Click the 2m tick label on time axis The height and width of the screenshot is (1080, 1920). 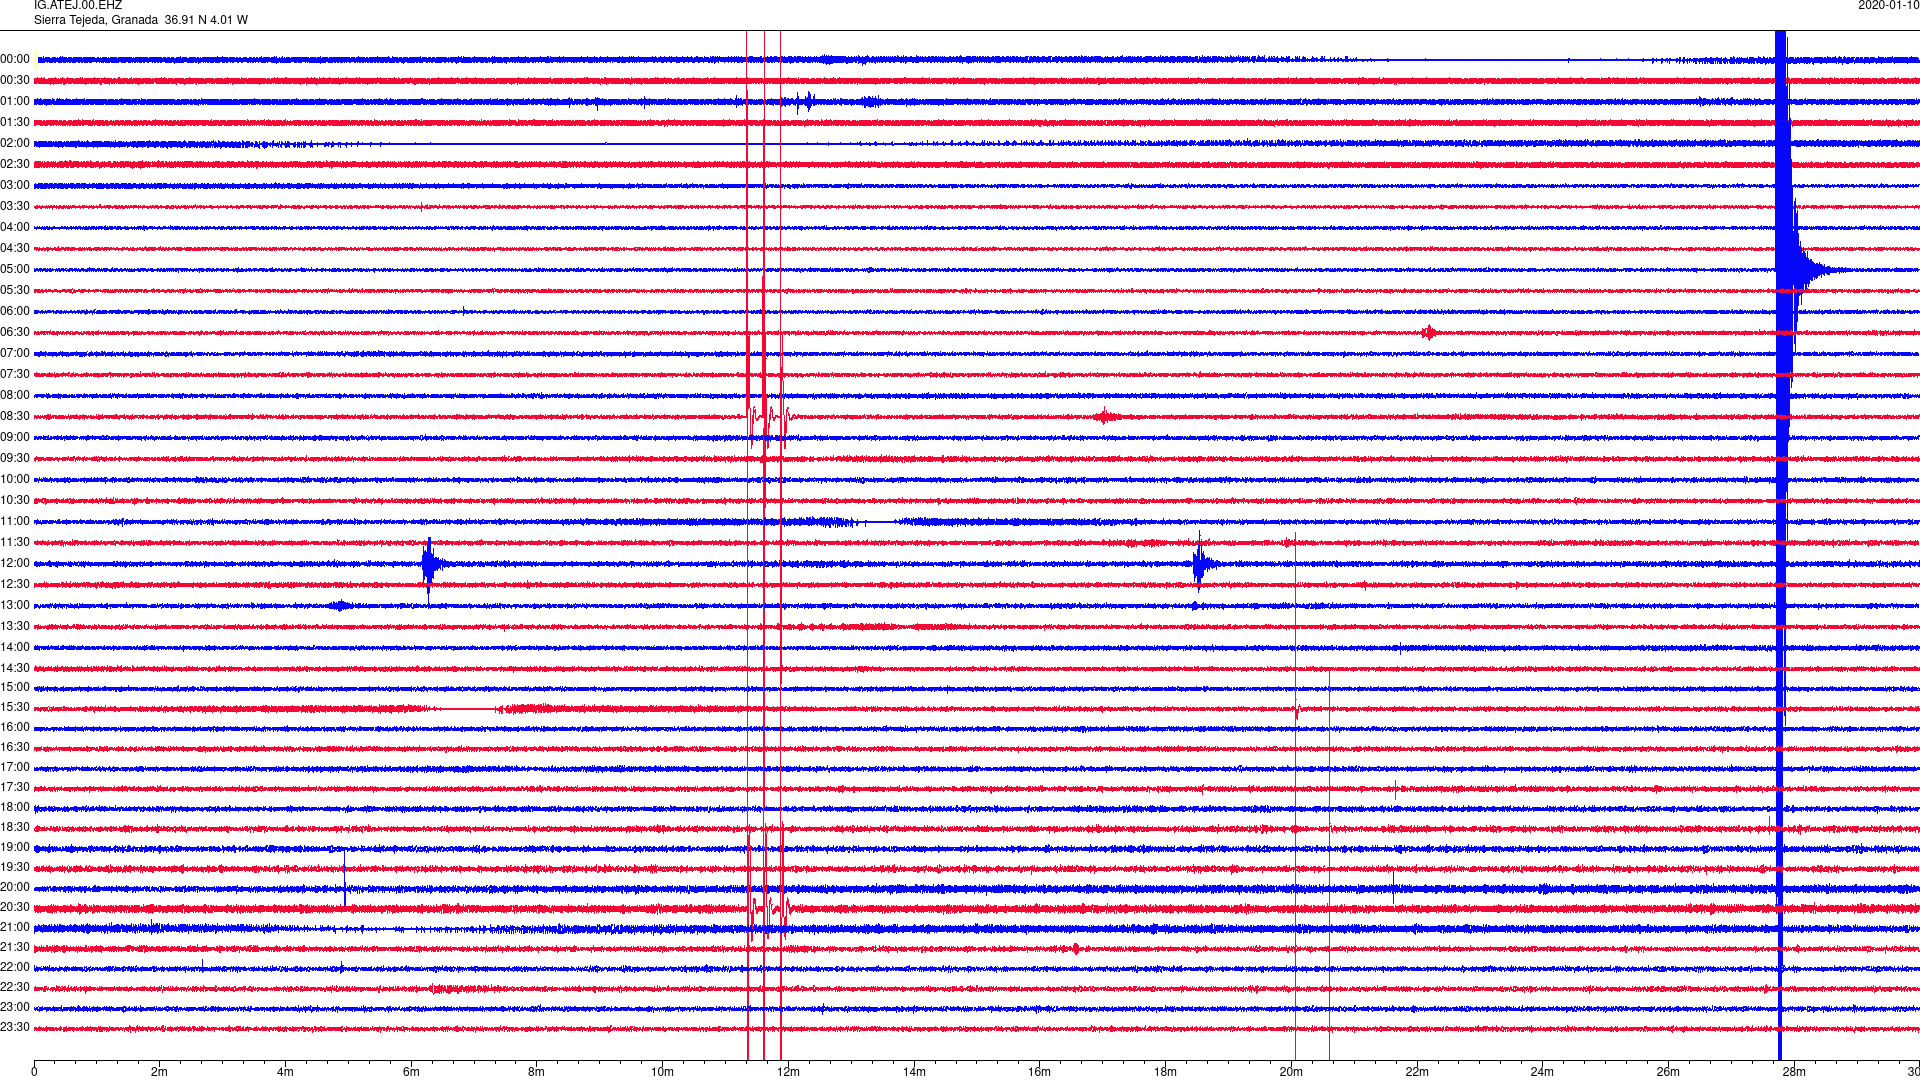pyautogui.click(x=160, y=1072)
